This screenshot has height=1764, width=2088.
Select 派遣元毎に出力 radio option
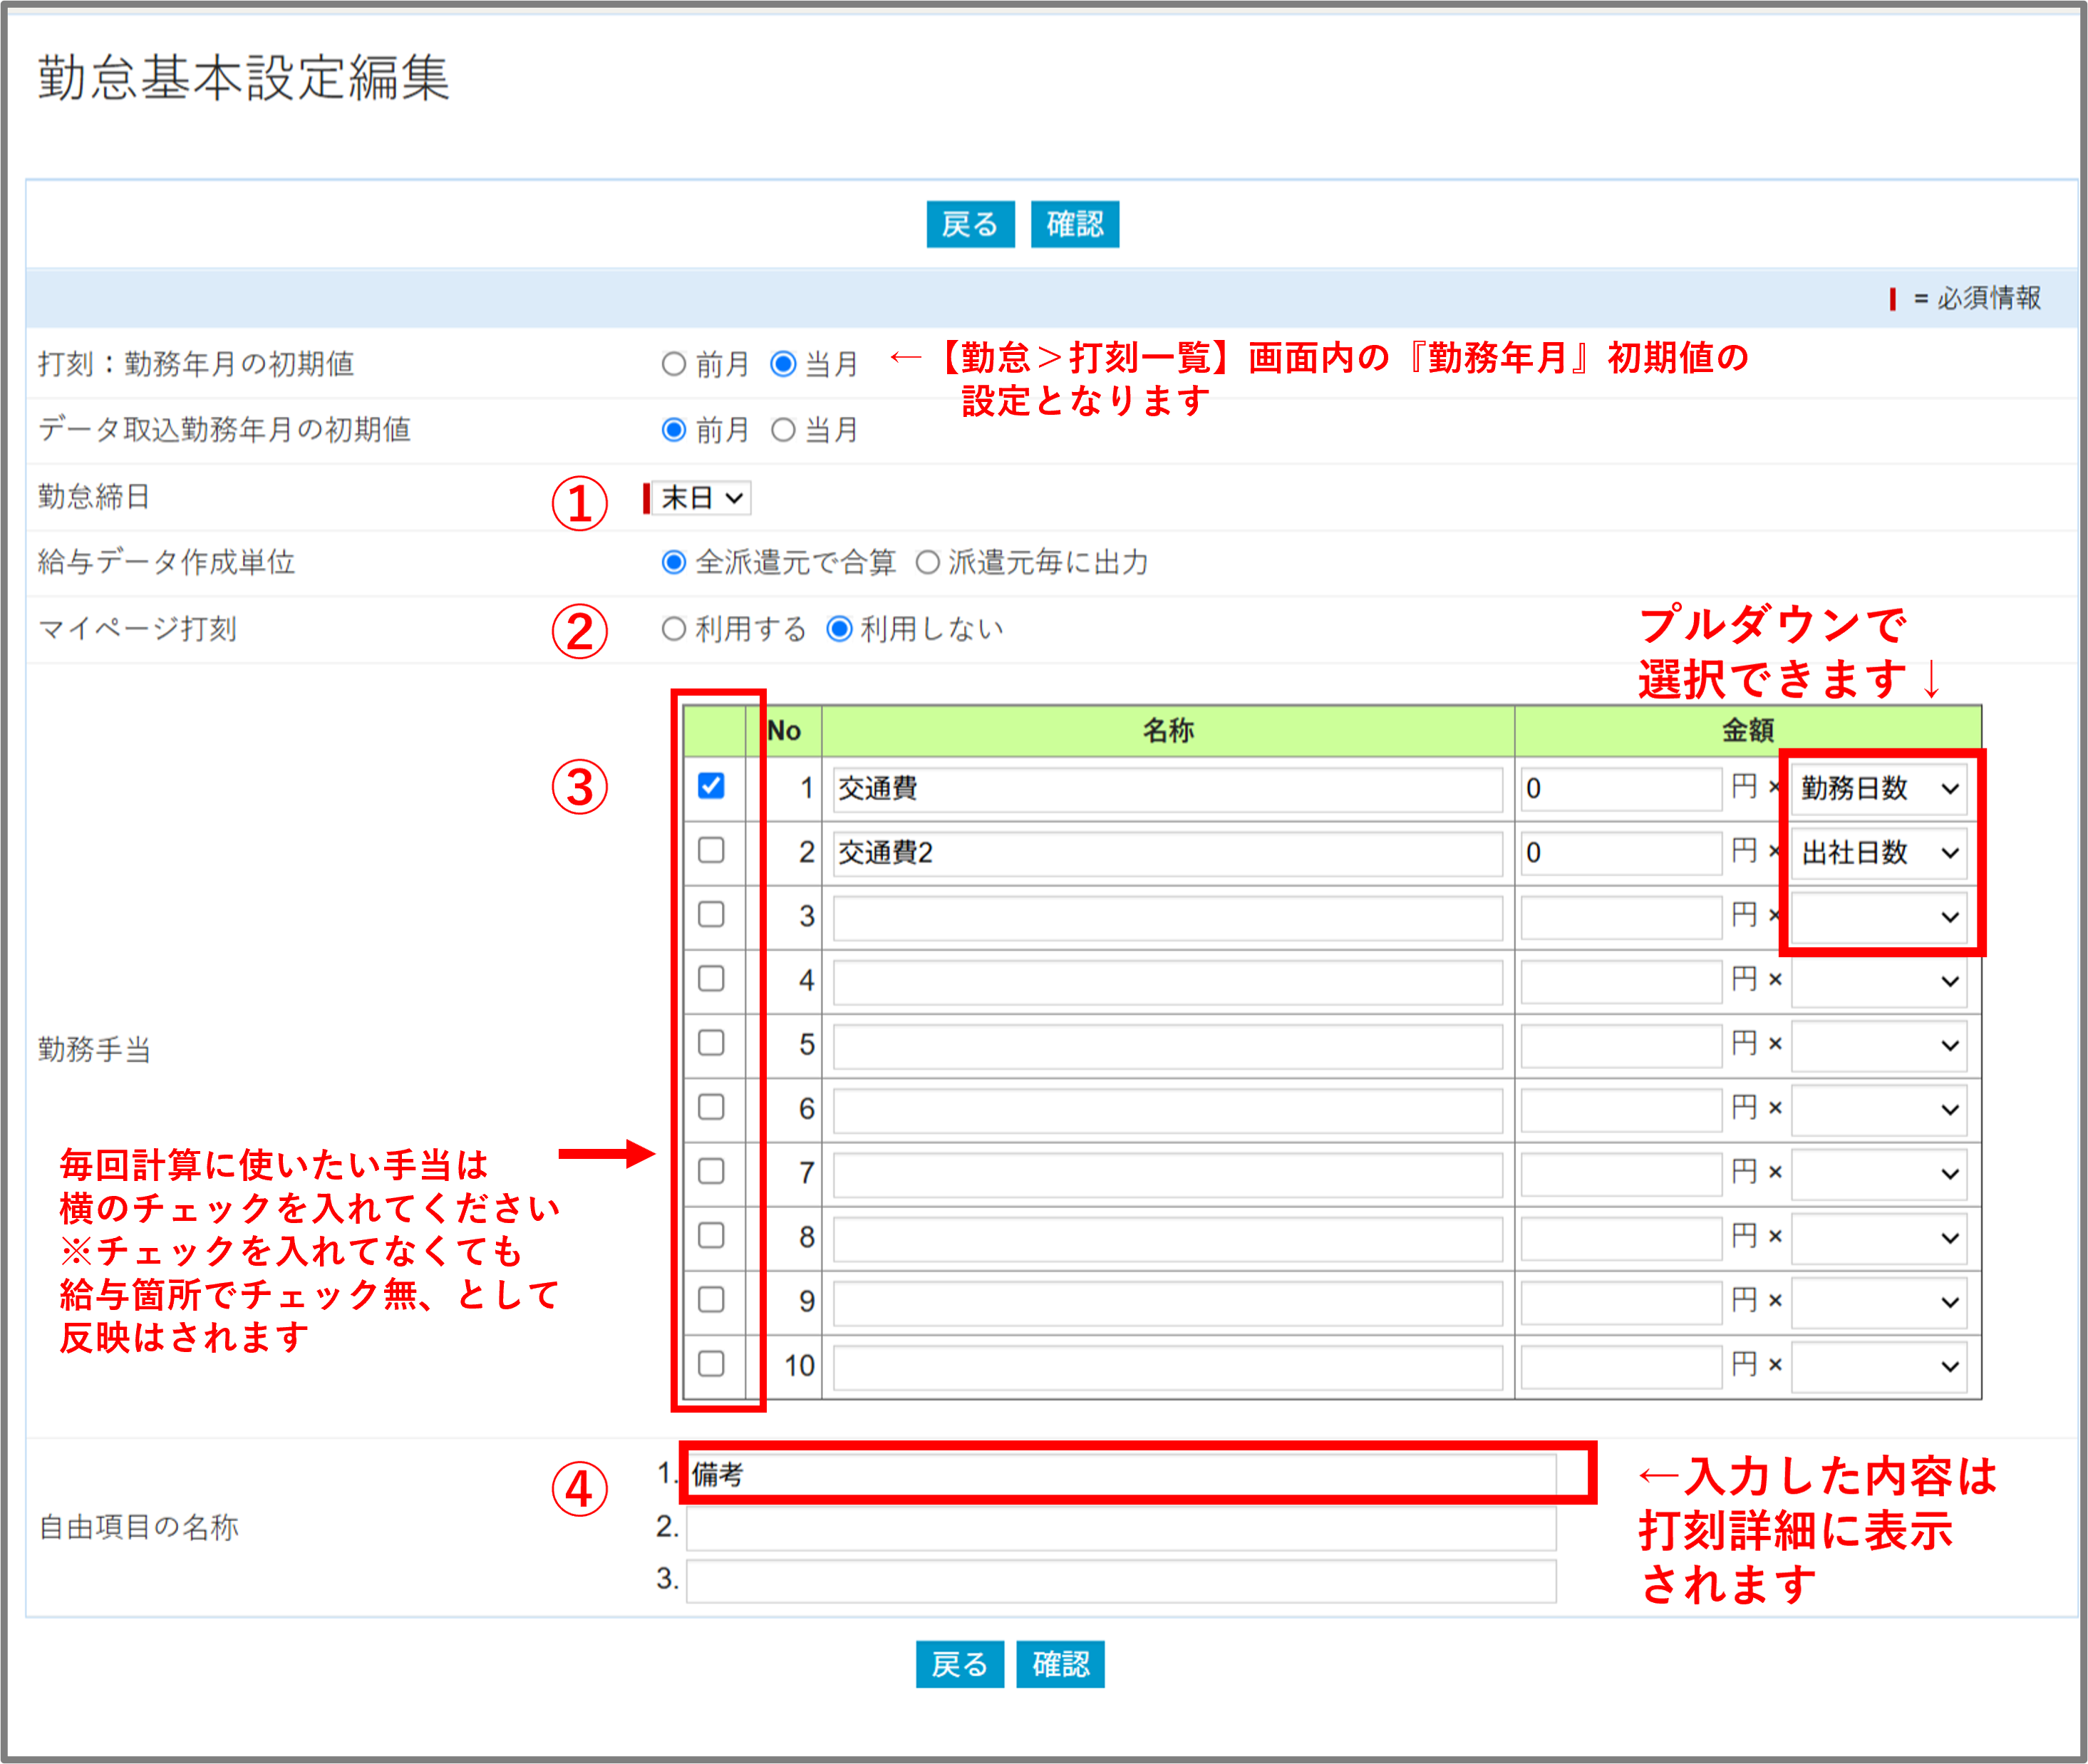coord(927,562)
